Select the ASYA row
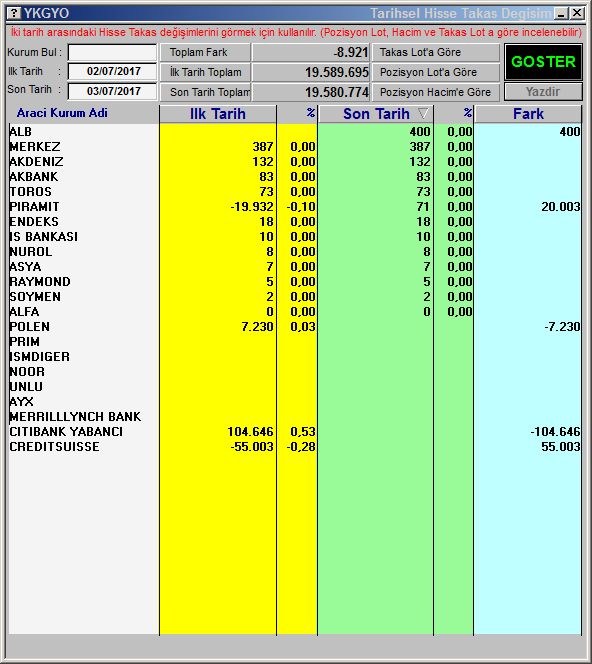Screen dimensions: 592x664 coord(295,267)
